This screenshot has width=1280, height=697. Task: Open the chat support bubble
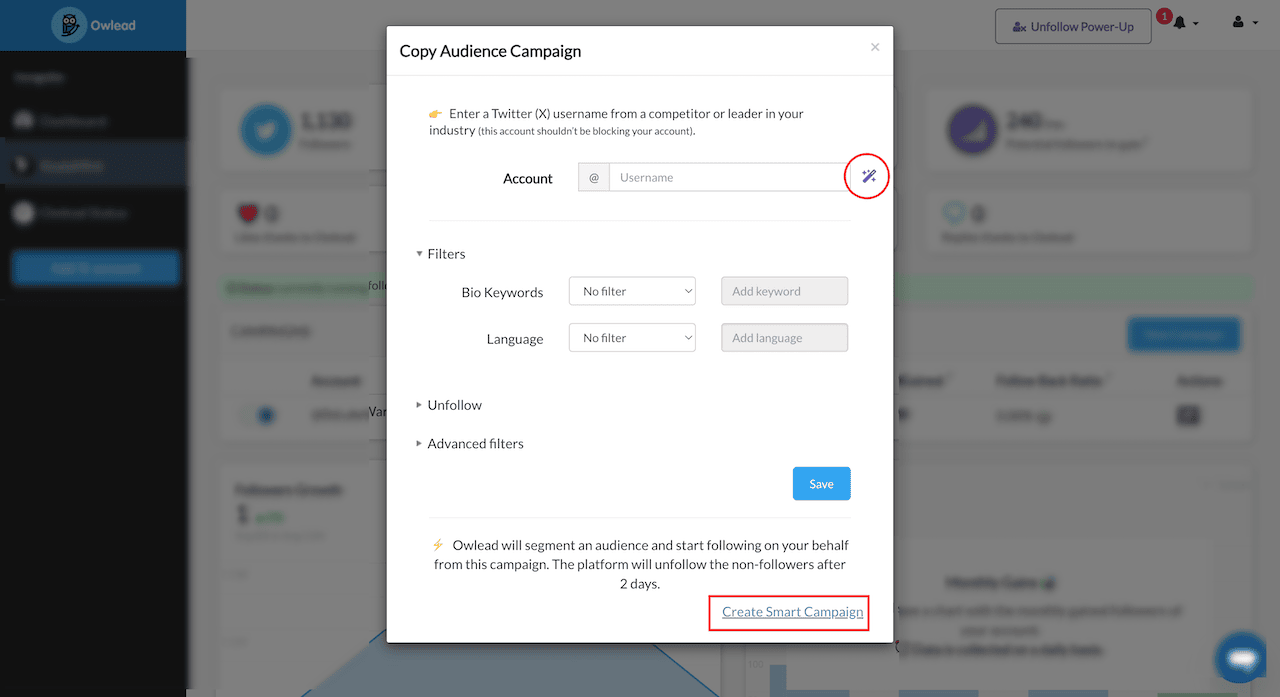click(1241, 658)
